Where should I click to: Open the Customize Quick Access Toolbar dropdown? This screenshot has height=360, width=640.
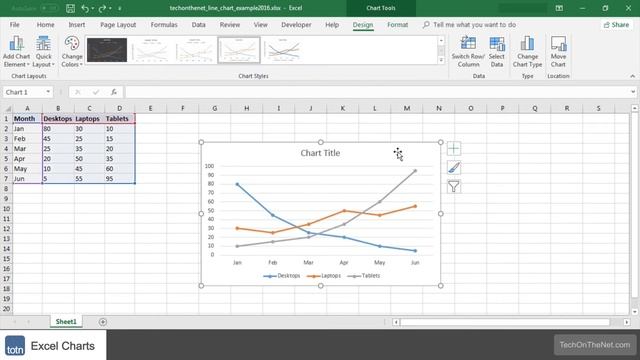[x=120, y=8]
